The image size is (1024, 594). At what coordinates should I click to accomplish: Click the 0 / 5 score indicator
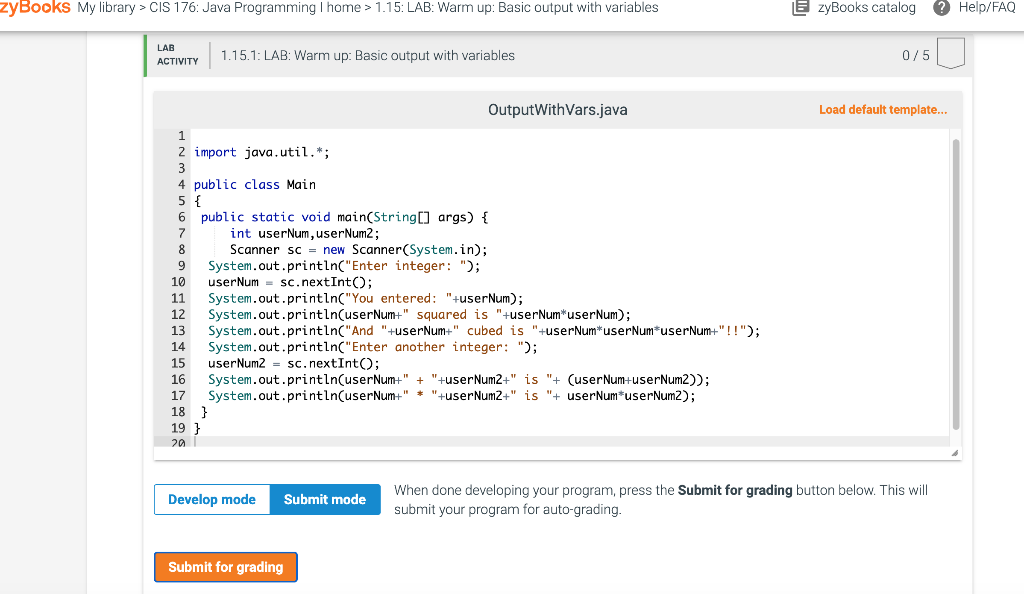pyautogui.click(x=917, y=55)
